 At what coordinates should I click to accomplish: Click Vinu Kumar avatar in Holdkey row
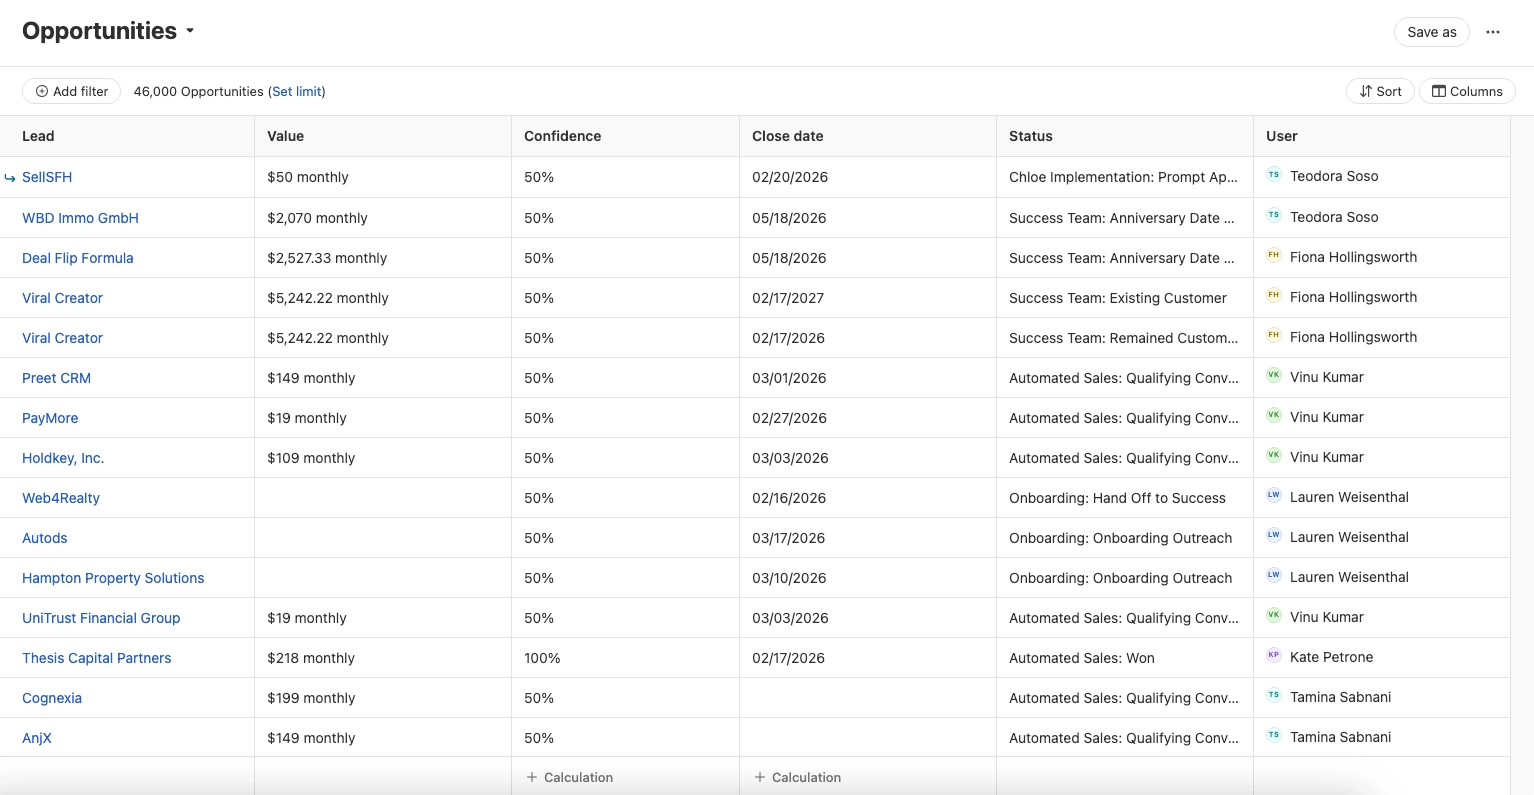(1274, 455)
